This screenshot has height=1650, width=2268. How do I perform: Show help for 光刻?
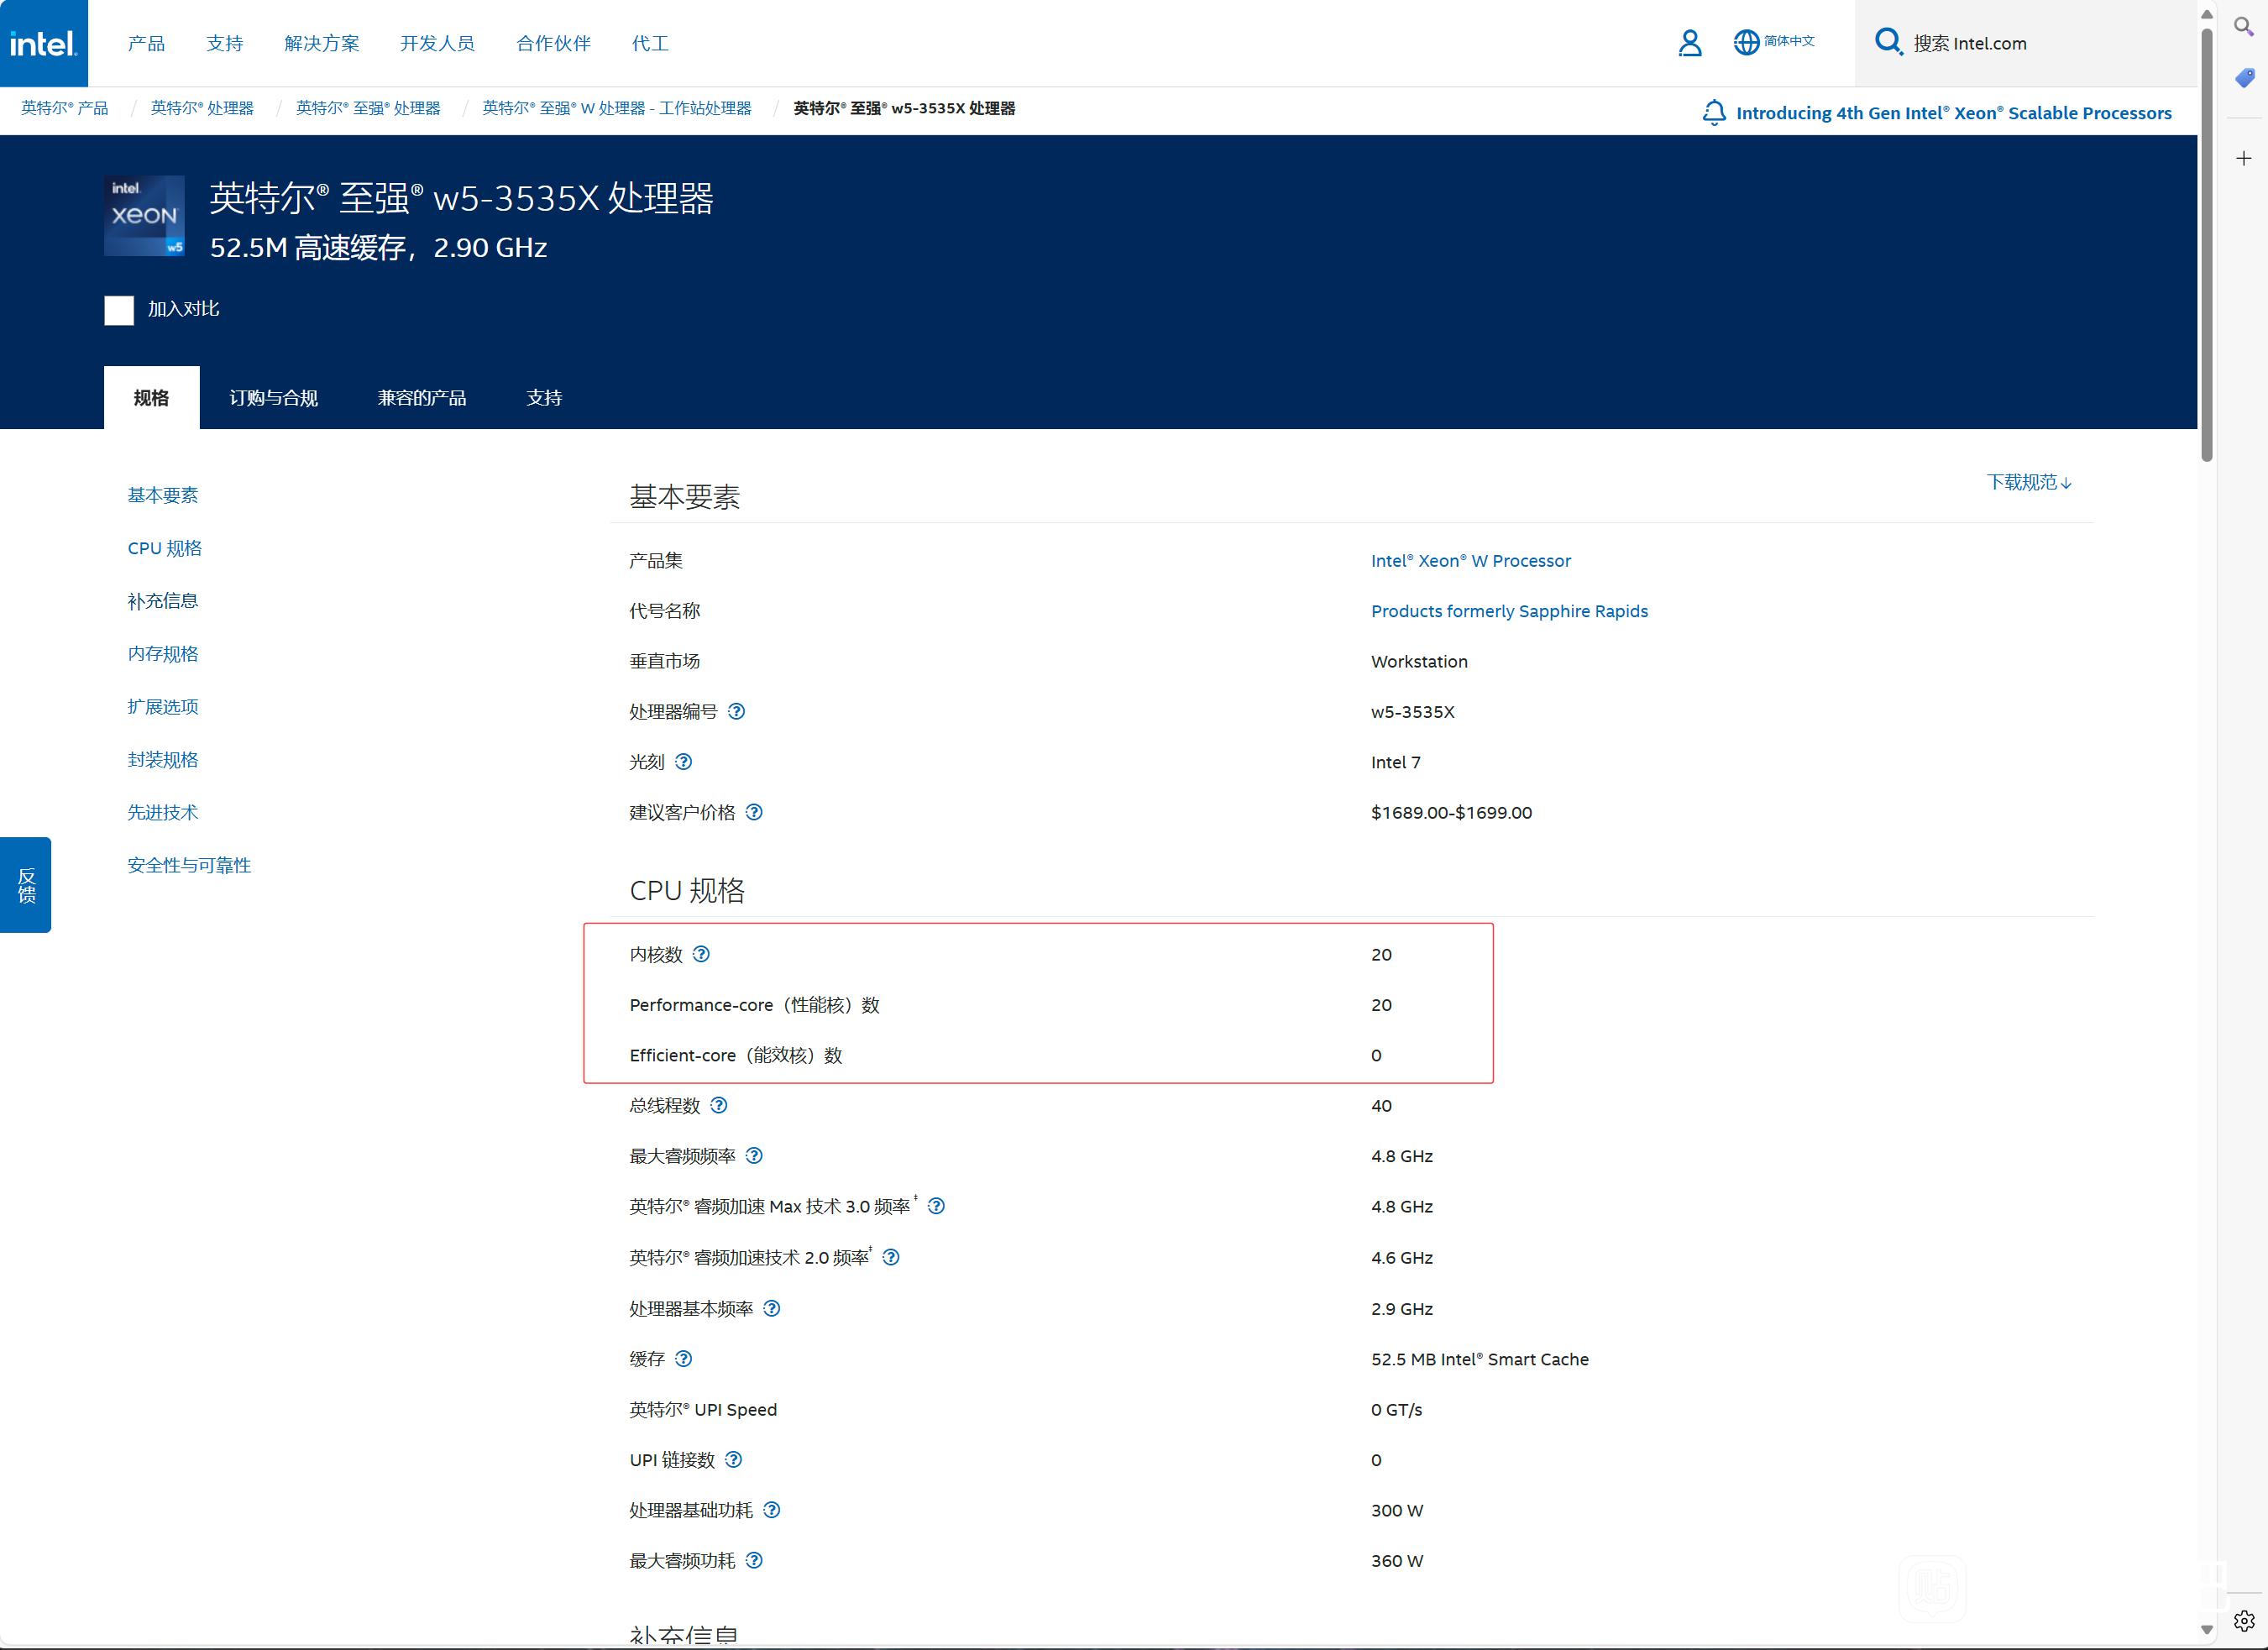tap(684, 762)
